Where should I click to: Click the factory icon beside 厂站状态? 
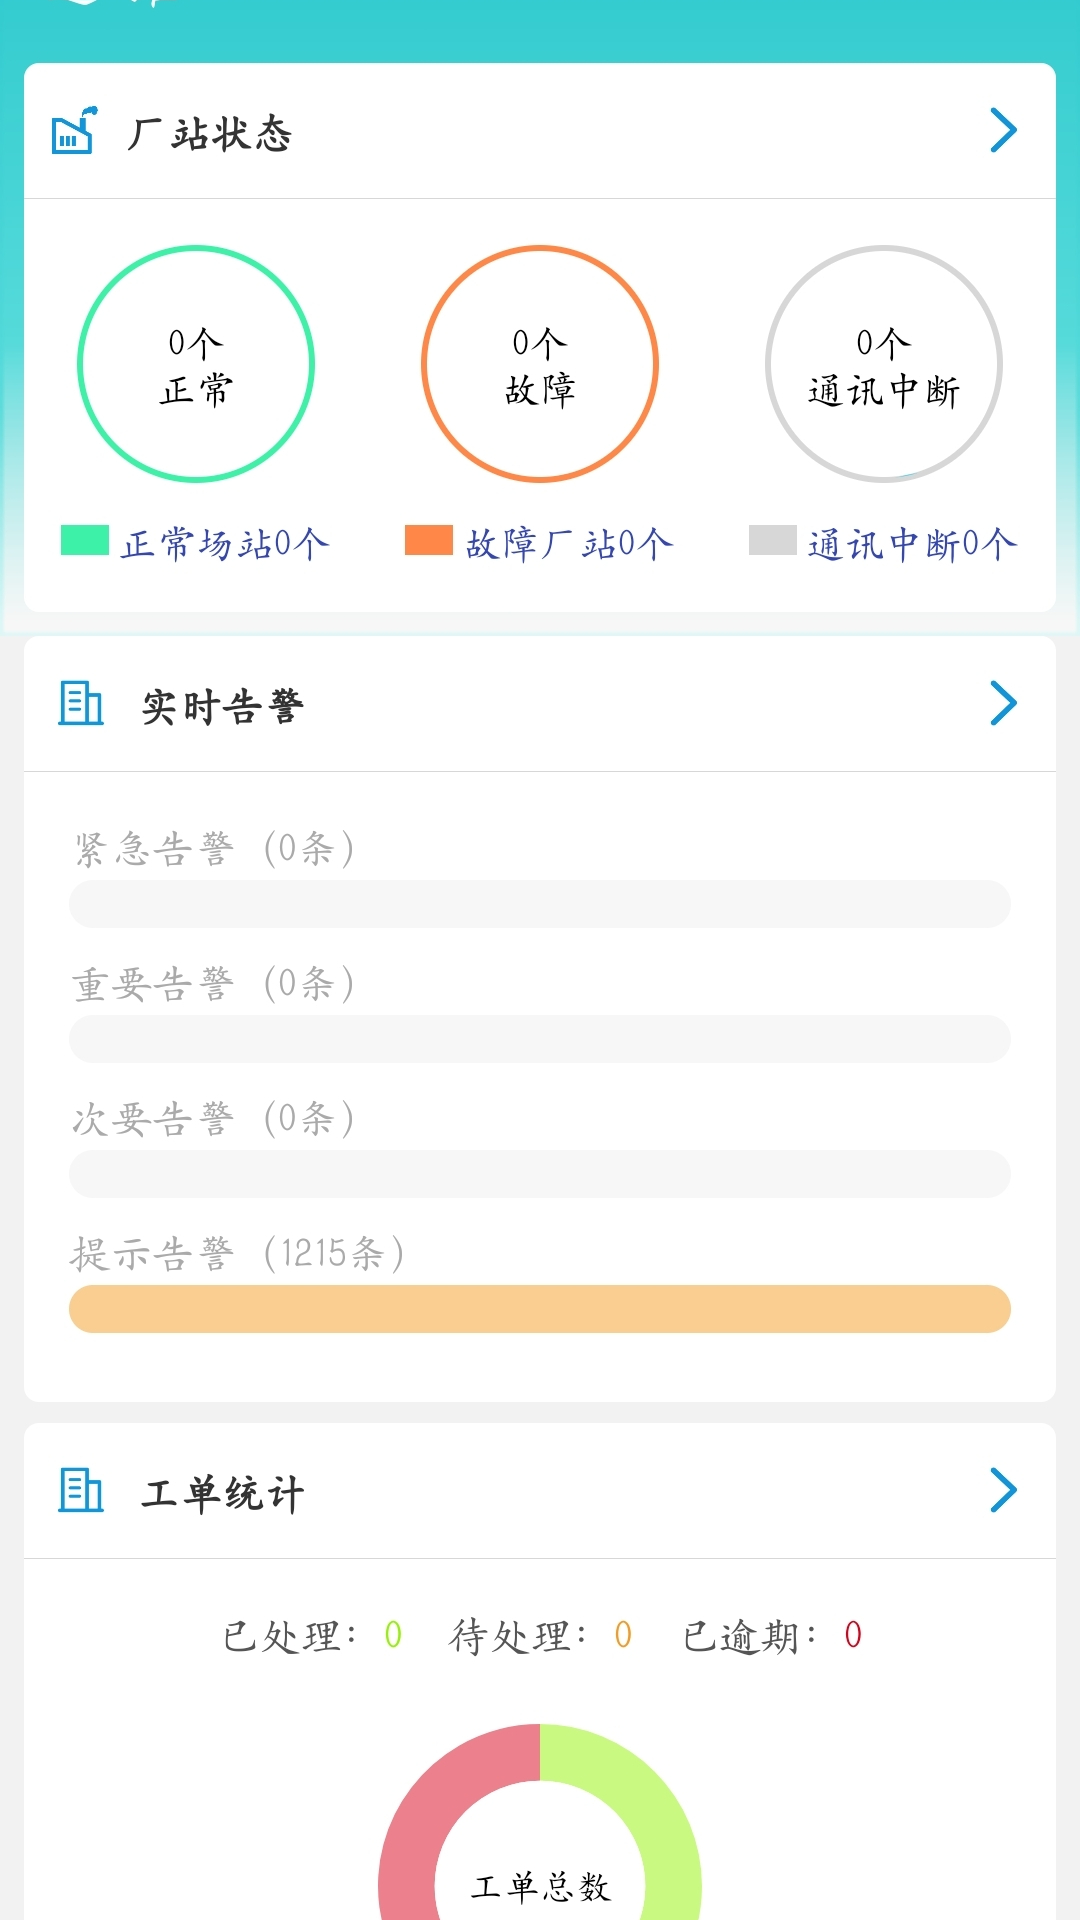point(75,131)
